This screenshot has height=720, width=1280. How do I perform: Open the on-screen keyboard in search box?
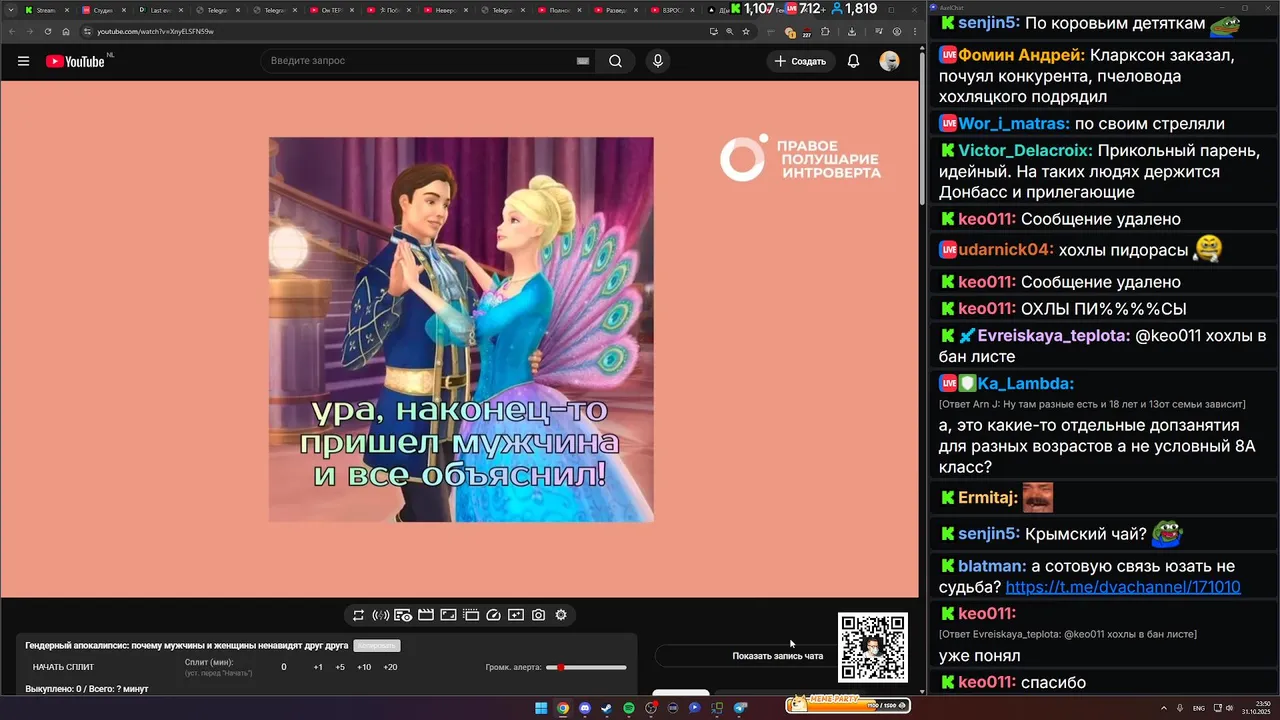(x=582, y=61)
